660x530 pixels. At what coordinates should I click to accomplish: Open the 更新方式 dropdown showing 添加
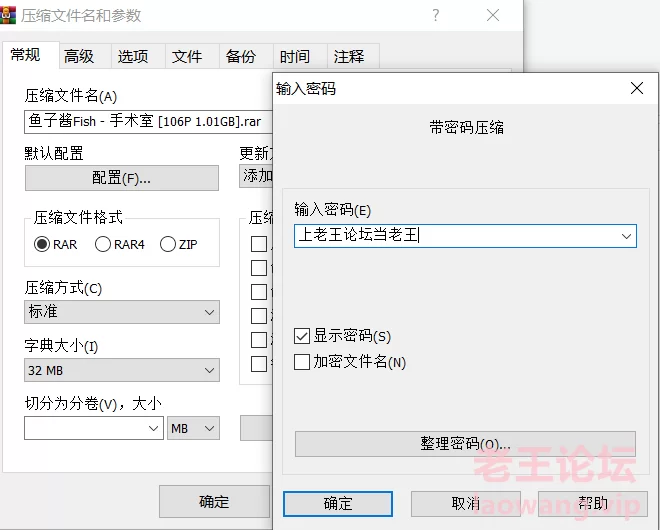[256, 176]
